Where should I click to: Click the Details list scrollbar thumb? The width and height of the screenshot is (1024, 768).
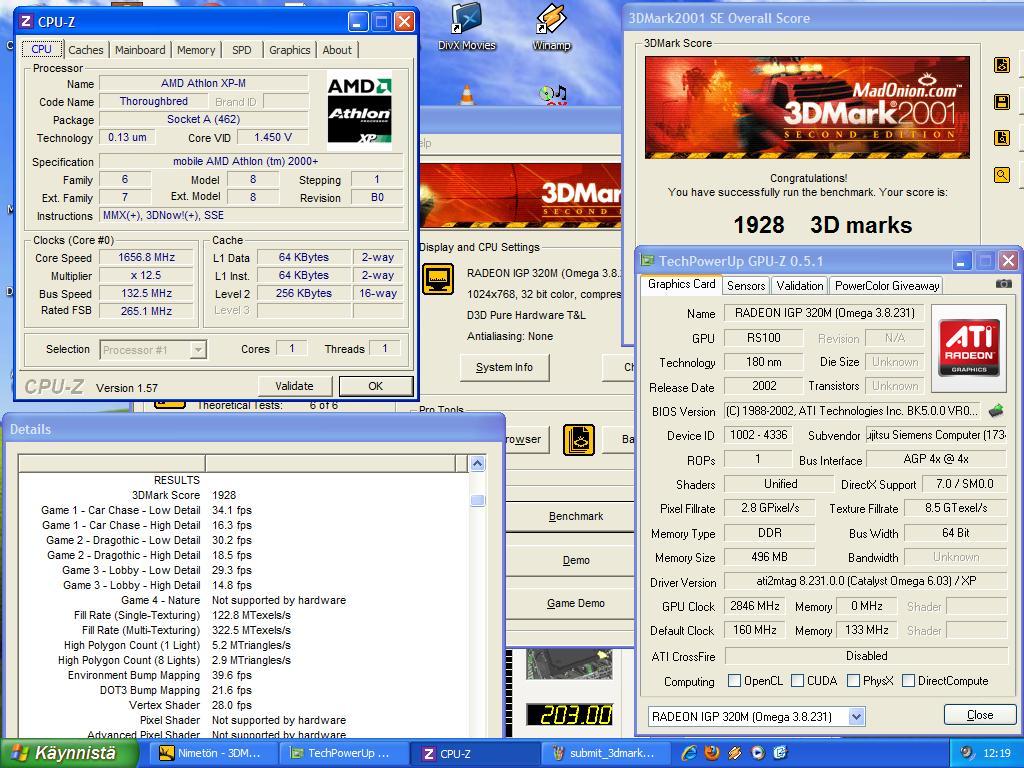[477, 500]
